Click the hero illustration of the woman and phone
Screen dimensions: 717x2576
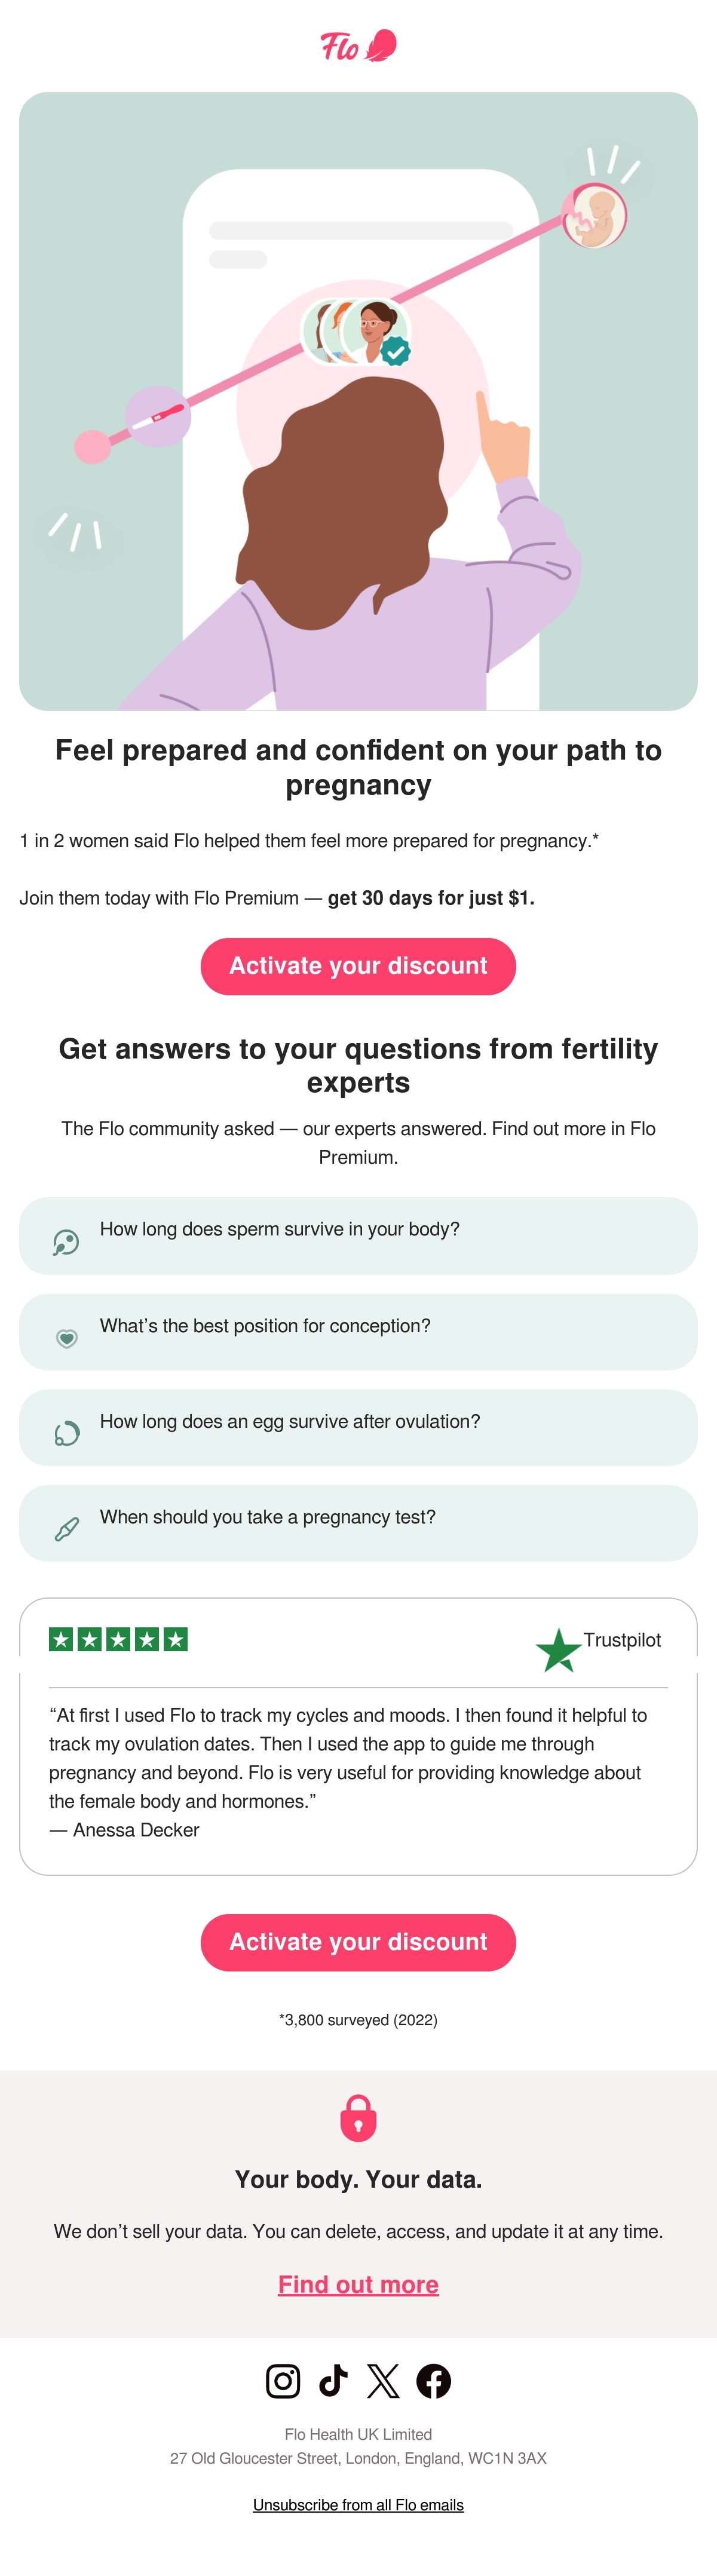click(358, 401)
